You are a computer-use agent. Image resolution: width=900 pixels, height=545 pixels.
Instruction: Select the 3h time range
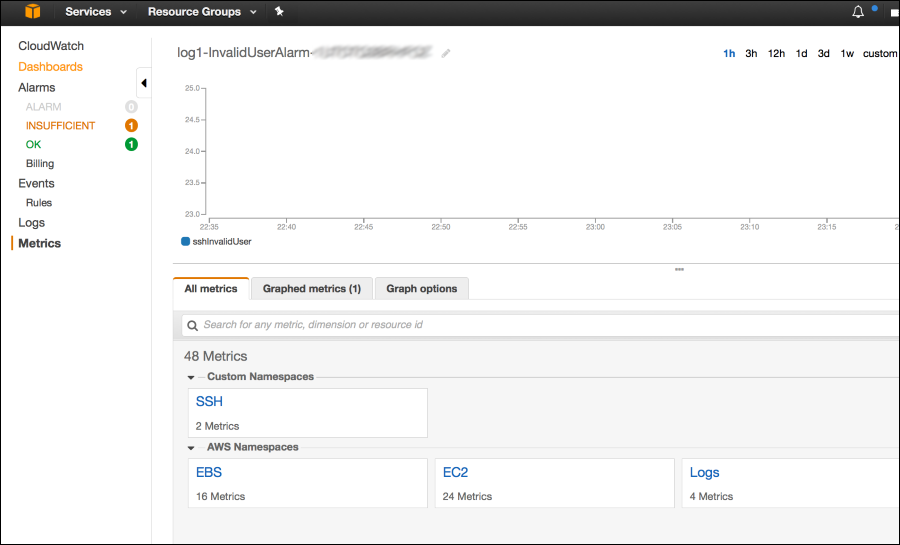(x=751, y=53)
